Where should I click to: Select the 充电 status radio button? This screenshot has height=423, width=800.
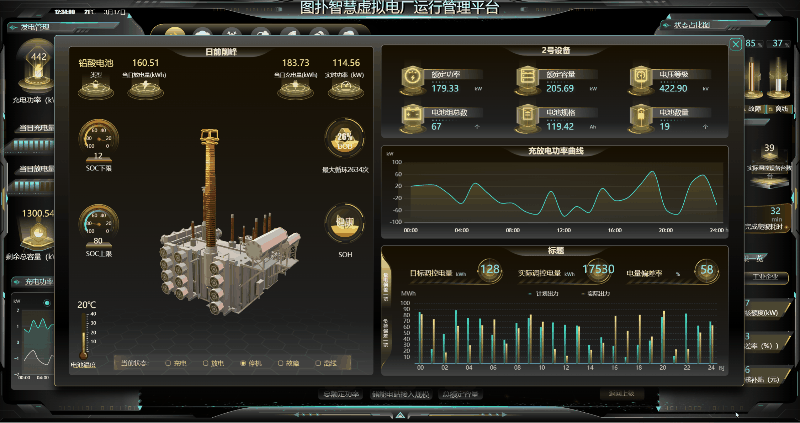pyautogui.click(x=168, y=363)
